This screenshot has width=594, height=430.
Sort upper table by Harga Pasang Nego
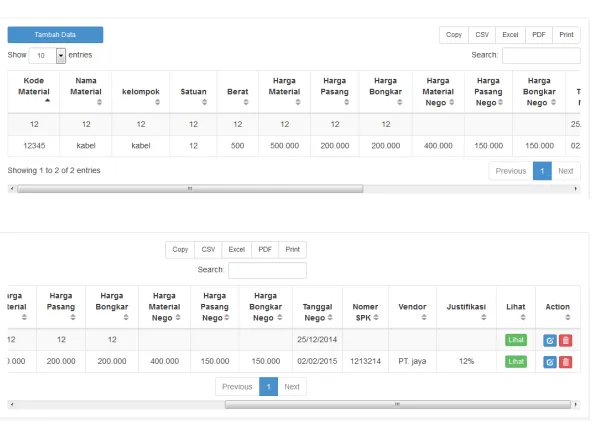click(488, 91)
